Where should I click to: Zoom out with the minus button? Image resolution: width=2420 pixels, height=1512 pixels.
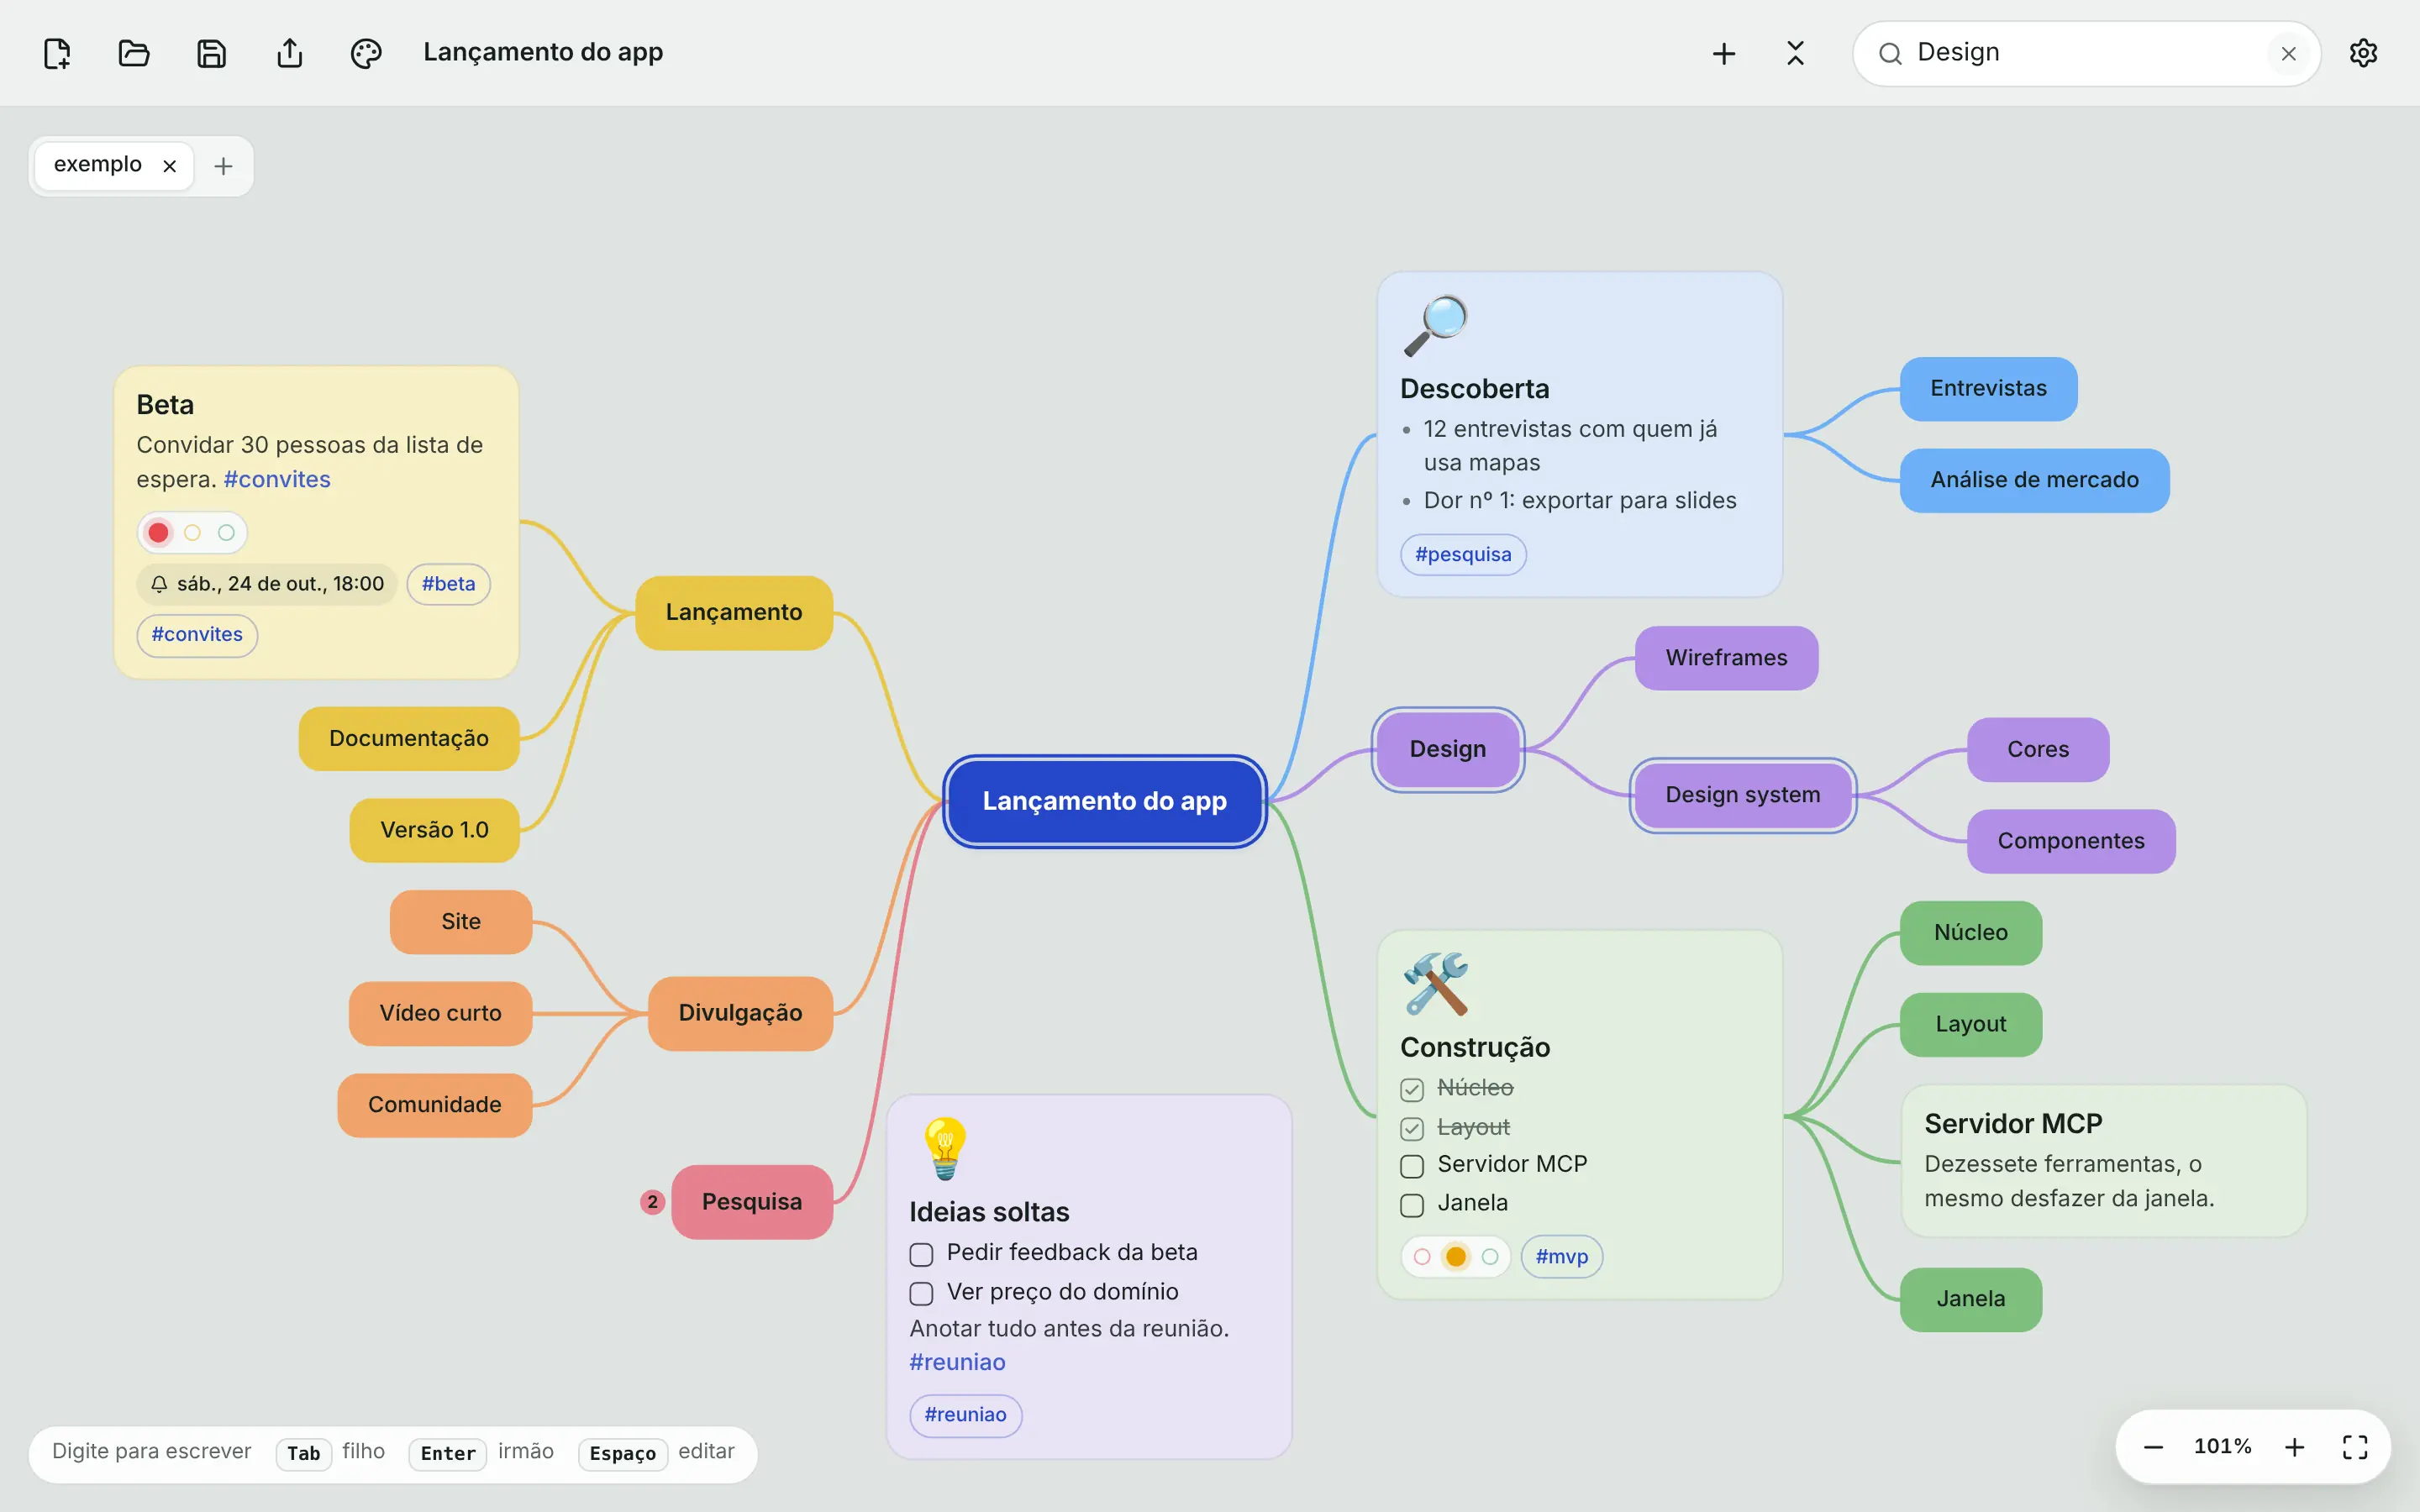point(2153,1447)
